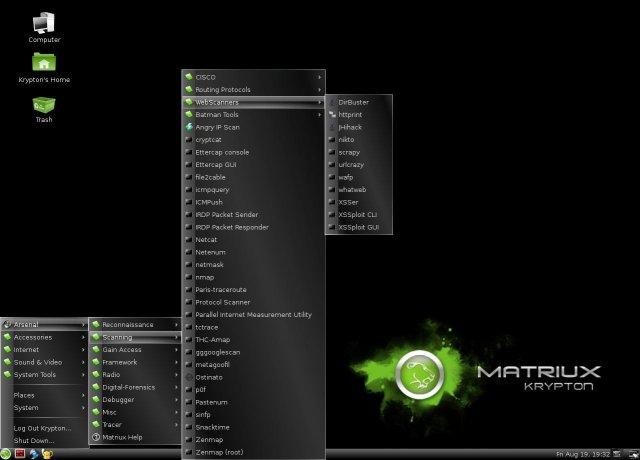Launch Zenmap (root)

pos(253,452)
